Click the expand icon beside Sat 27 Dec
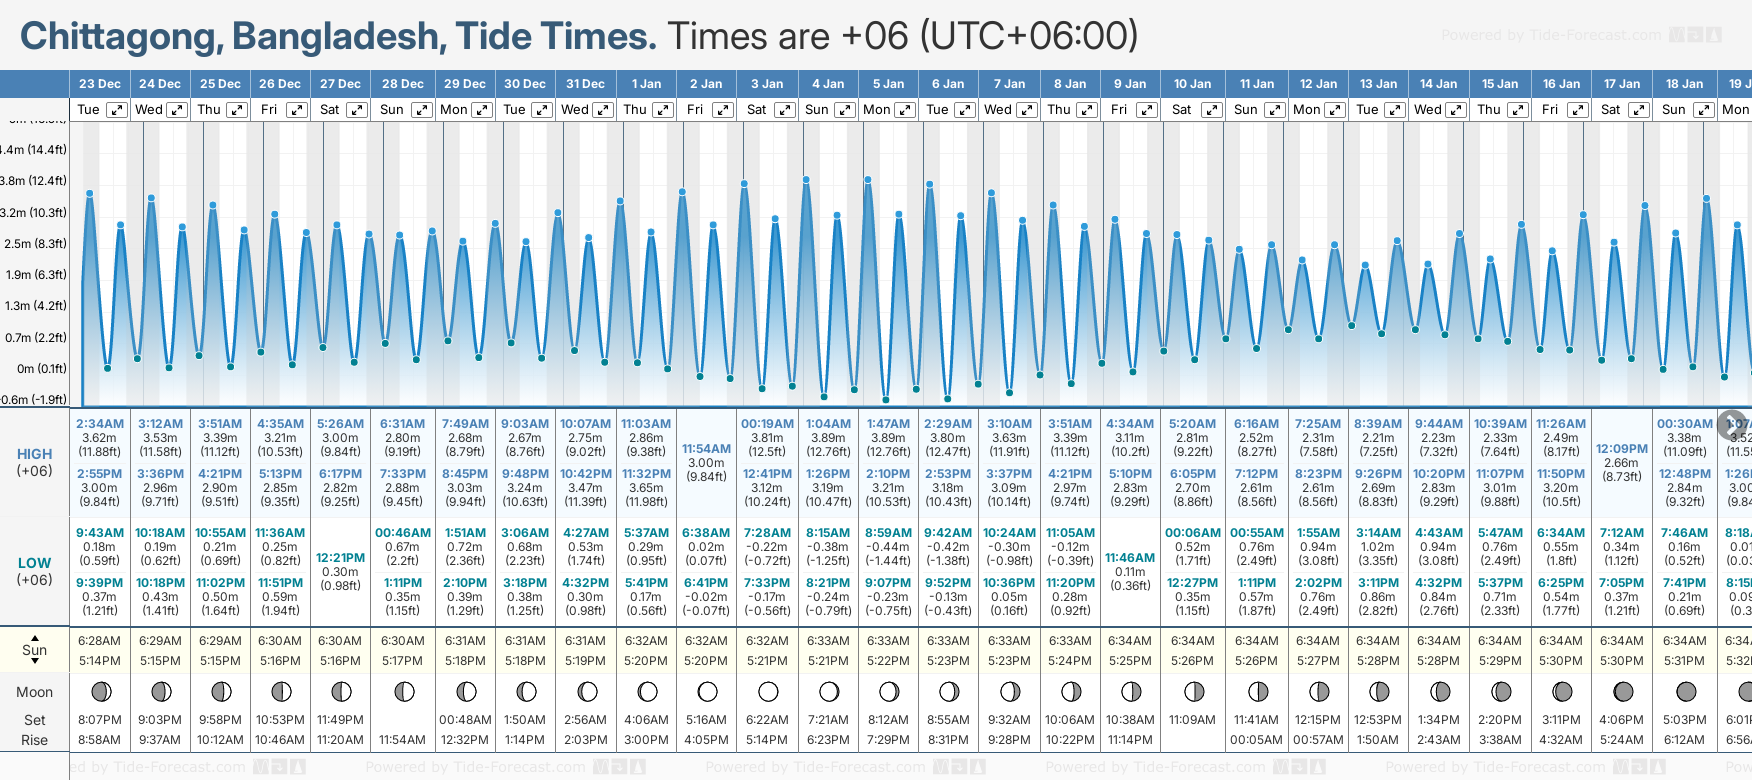1752x780 pixels. pyautogui.click(x=357, y=110)
